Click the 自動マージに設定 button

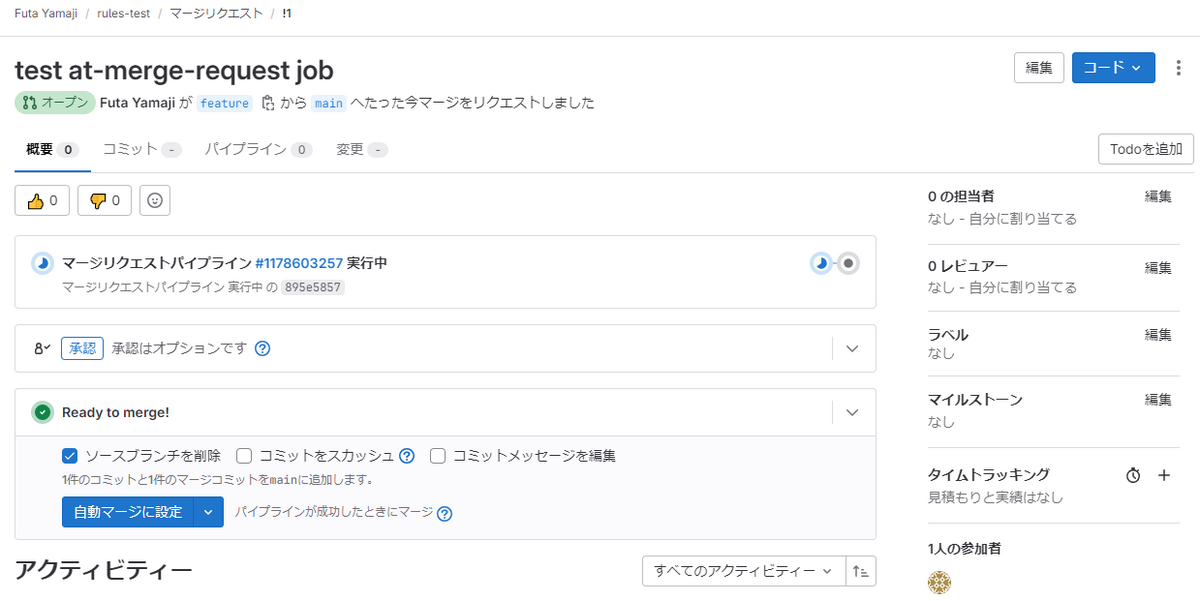pos(128,512)
